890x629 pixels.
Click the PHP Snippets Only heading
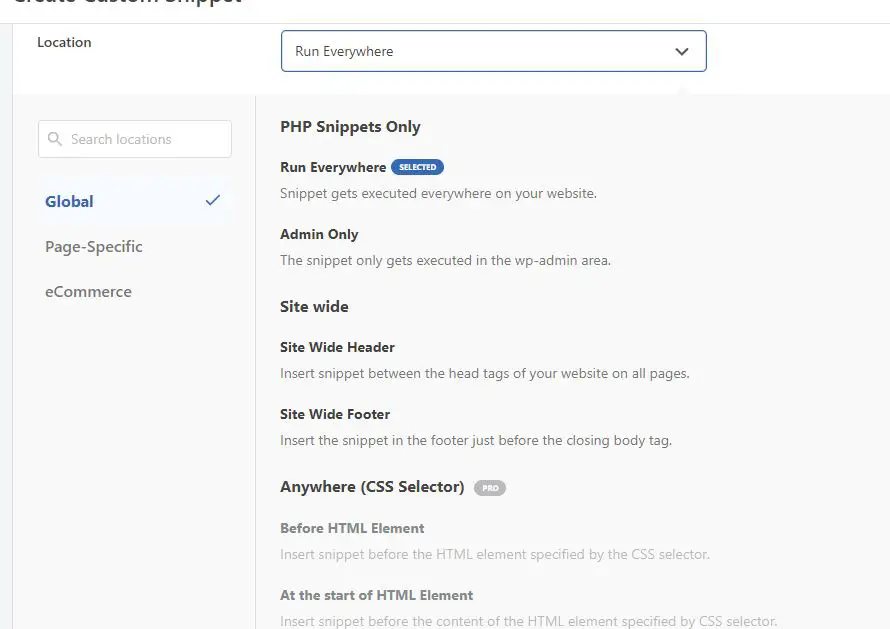point(350,127)
